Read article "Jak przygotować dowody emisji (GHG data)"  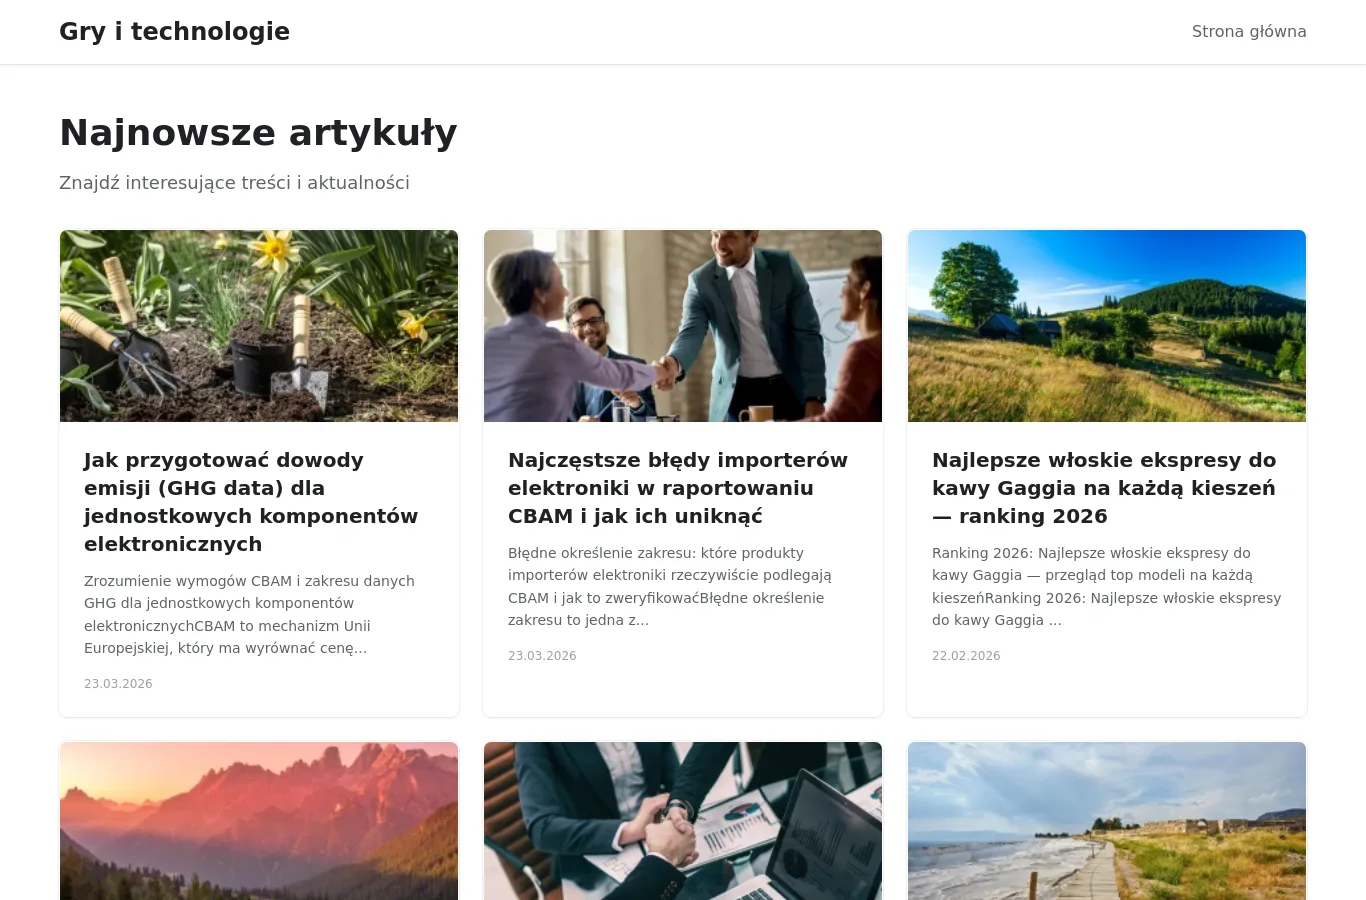[x=251, y=502]
